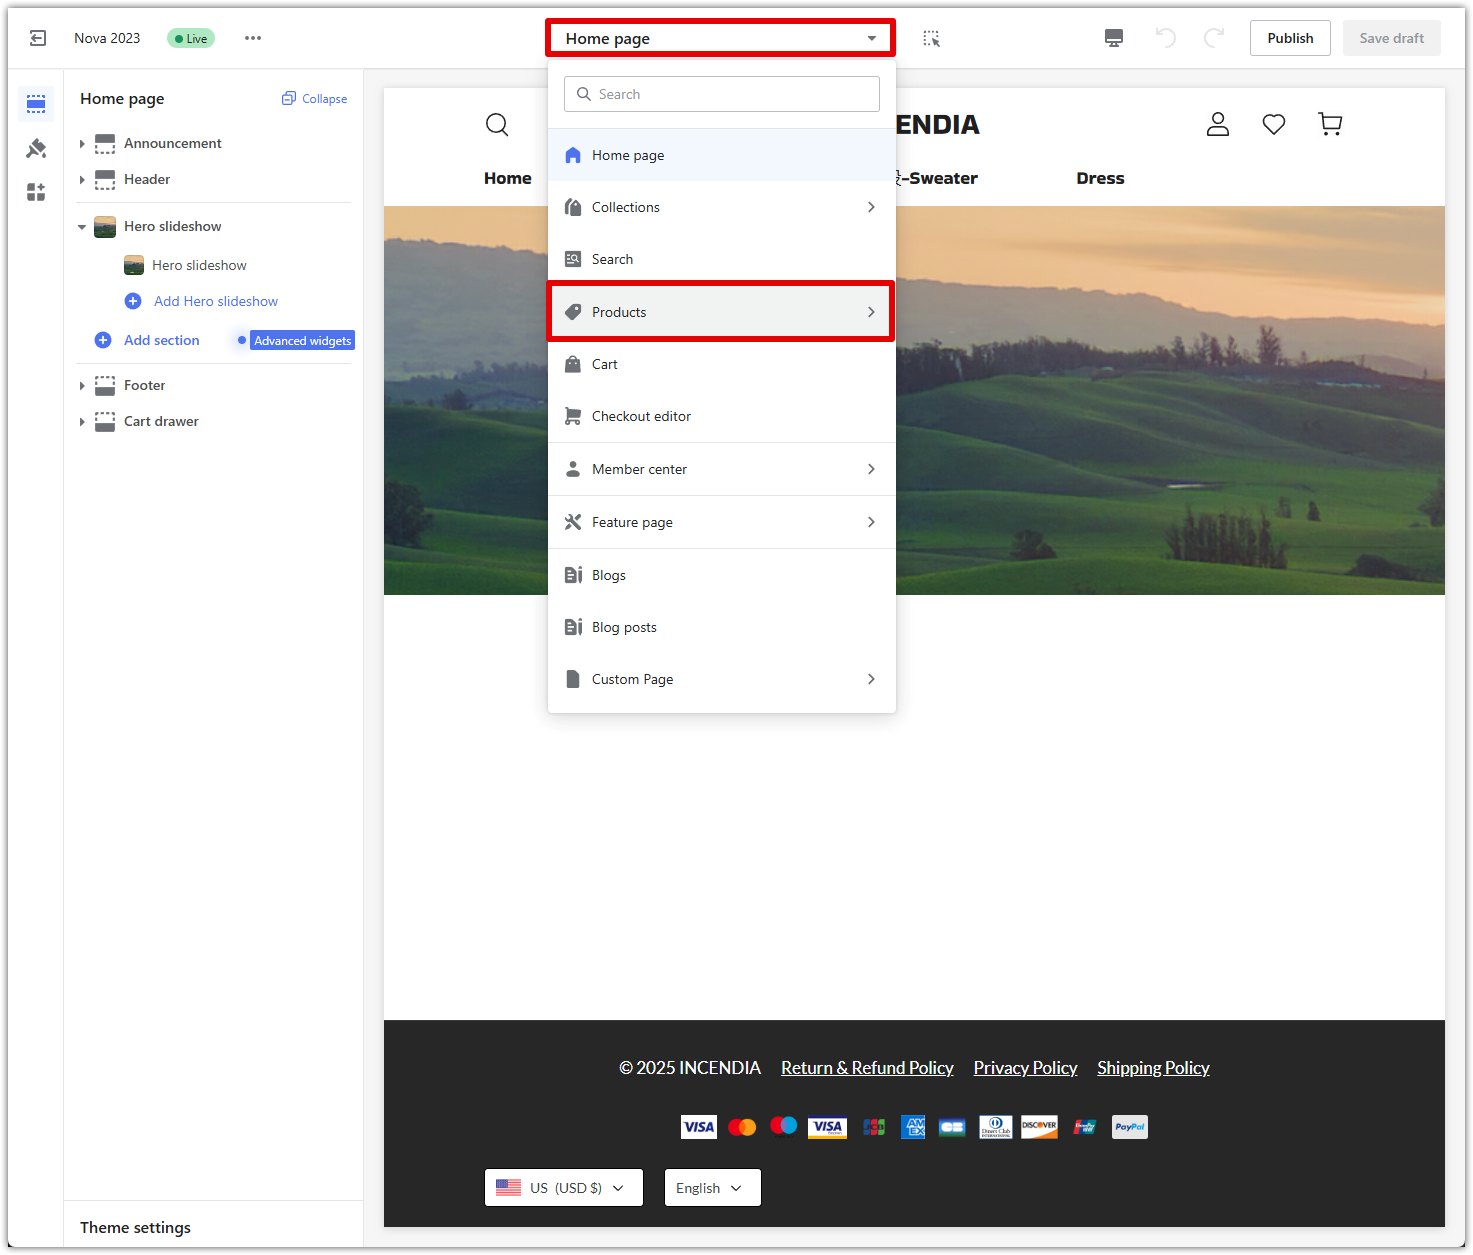1473x1255 pixels.
Task: Collapse the Hero slideshow section
Action: click(82, 227)
